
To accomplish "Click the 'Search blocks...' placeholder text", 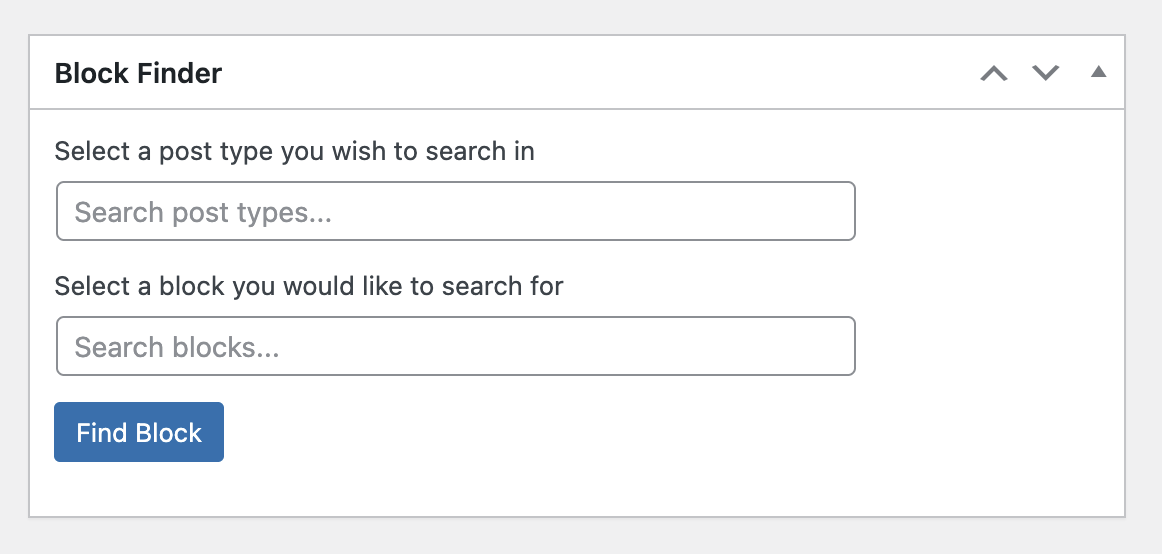I will coord(176,347).
